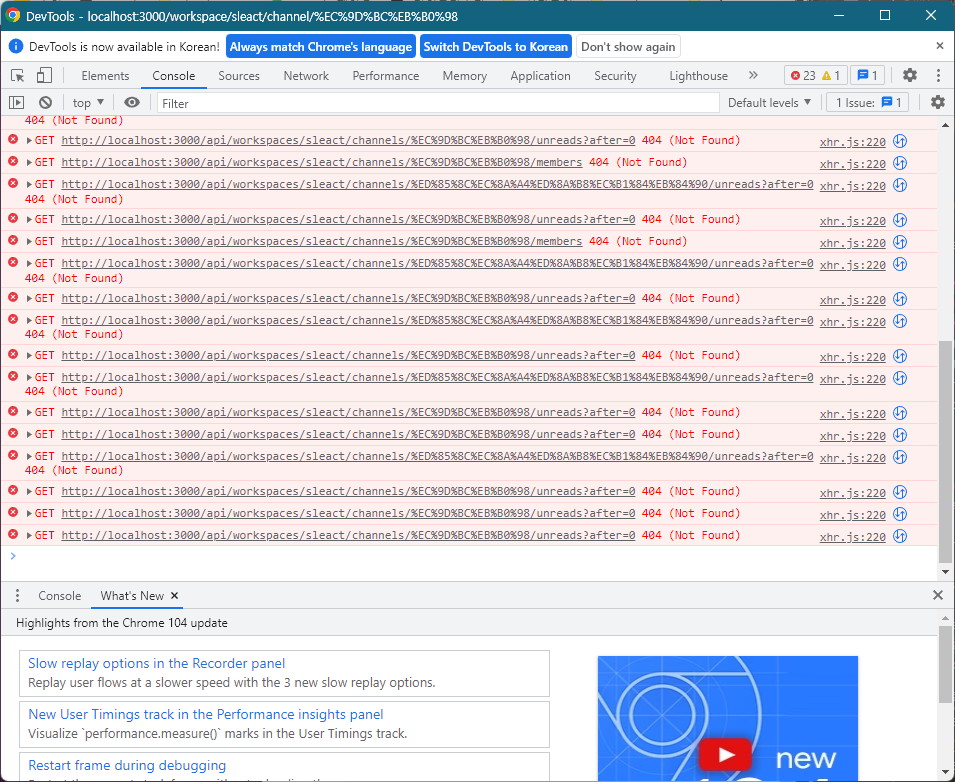Viewport: 955px width, 782px height.
Task: Switch to the Application tab
Action: [540, 76]
